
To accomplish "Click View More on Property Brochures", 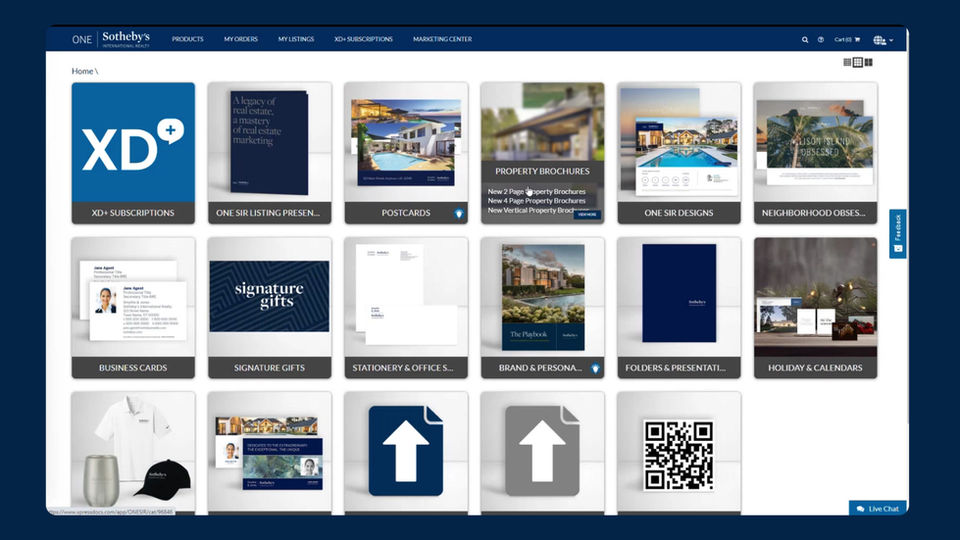I will (x=587, y=215).
